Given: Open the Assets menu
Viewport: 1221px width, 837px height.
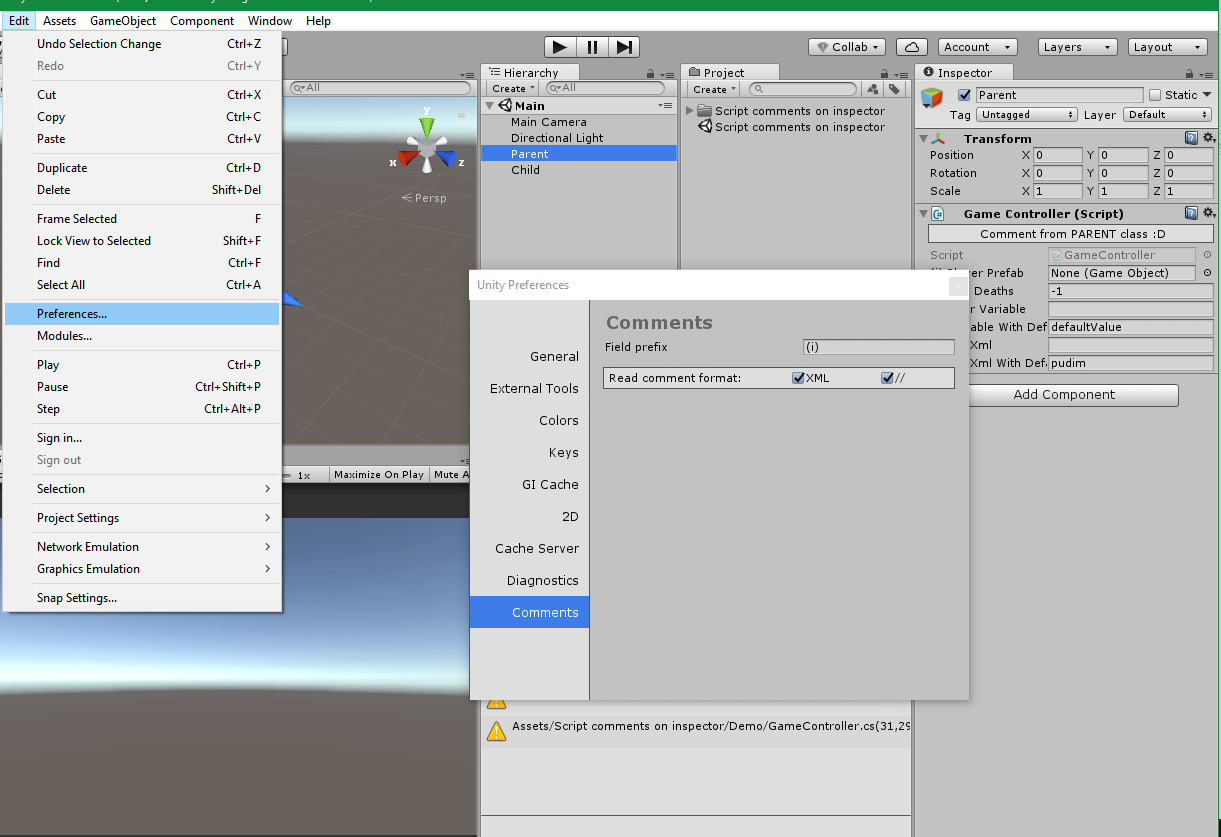Looking at the screenshot, I should click(x=60, y=21).
